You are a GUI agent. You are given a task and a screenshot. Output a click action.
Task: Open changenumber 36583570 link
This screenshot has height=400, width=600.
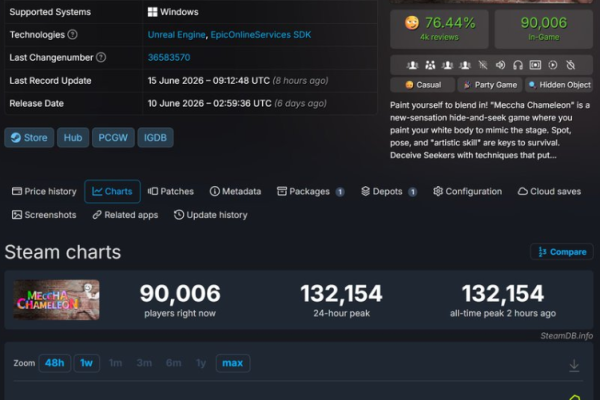[169, 57]
